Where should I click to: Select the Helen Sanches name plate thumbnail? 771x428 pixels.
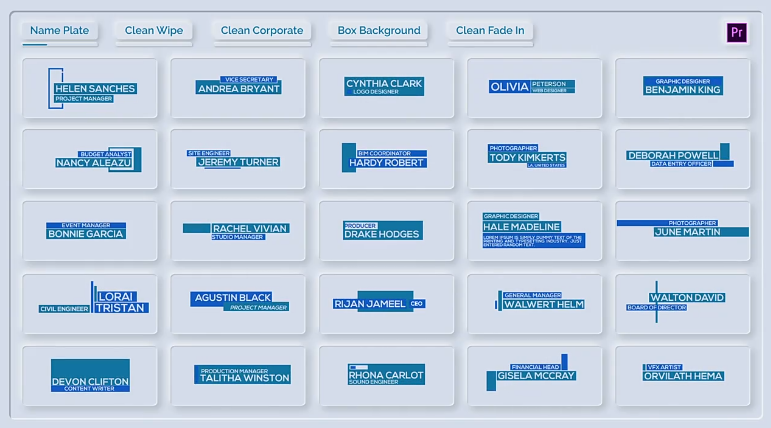click(90, 88)
